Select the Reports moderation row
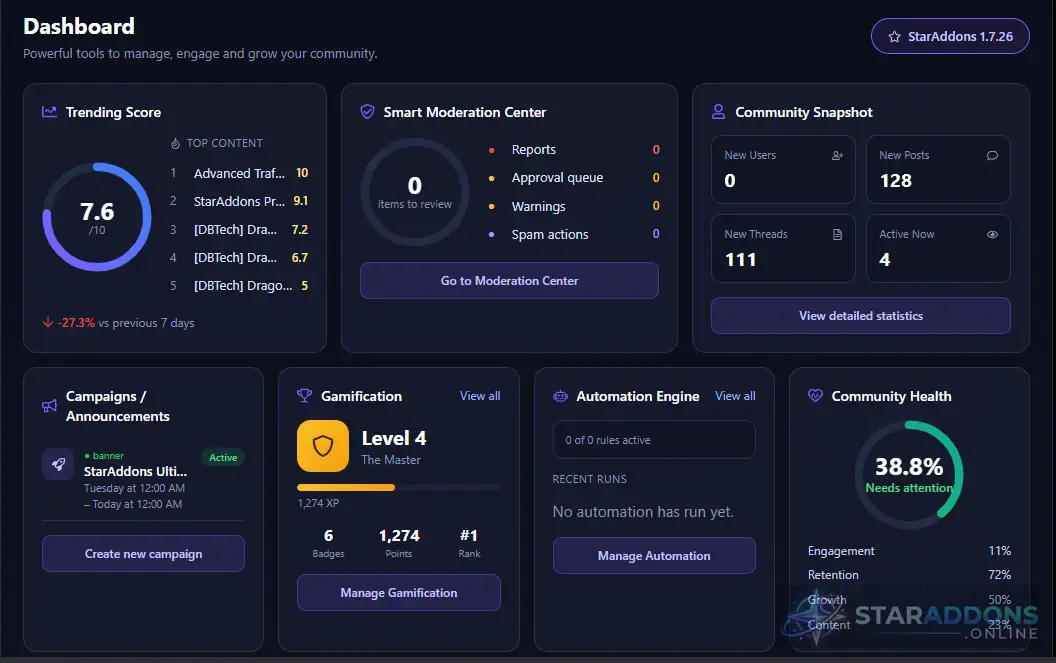1056x663 pixels. (574, 150)
